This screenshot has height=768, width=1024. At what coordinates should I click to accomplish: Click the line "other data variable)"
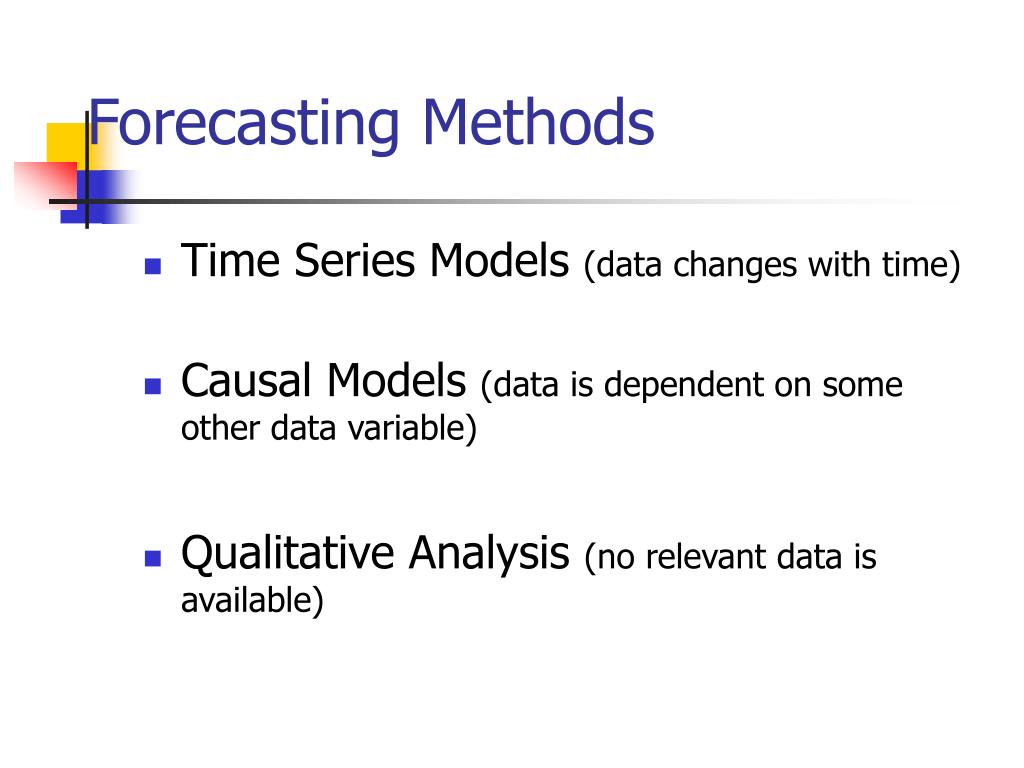pyautogui.click(x=328, y=429)
